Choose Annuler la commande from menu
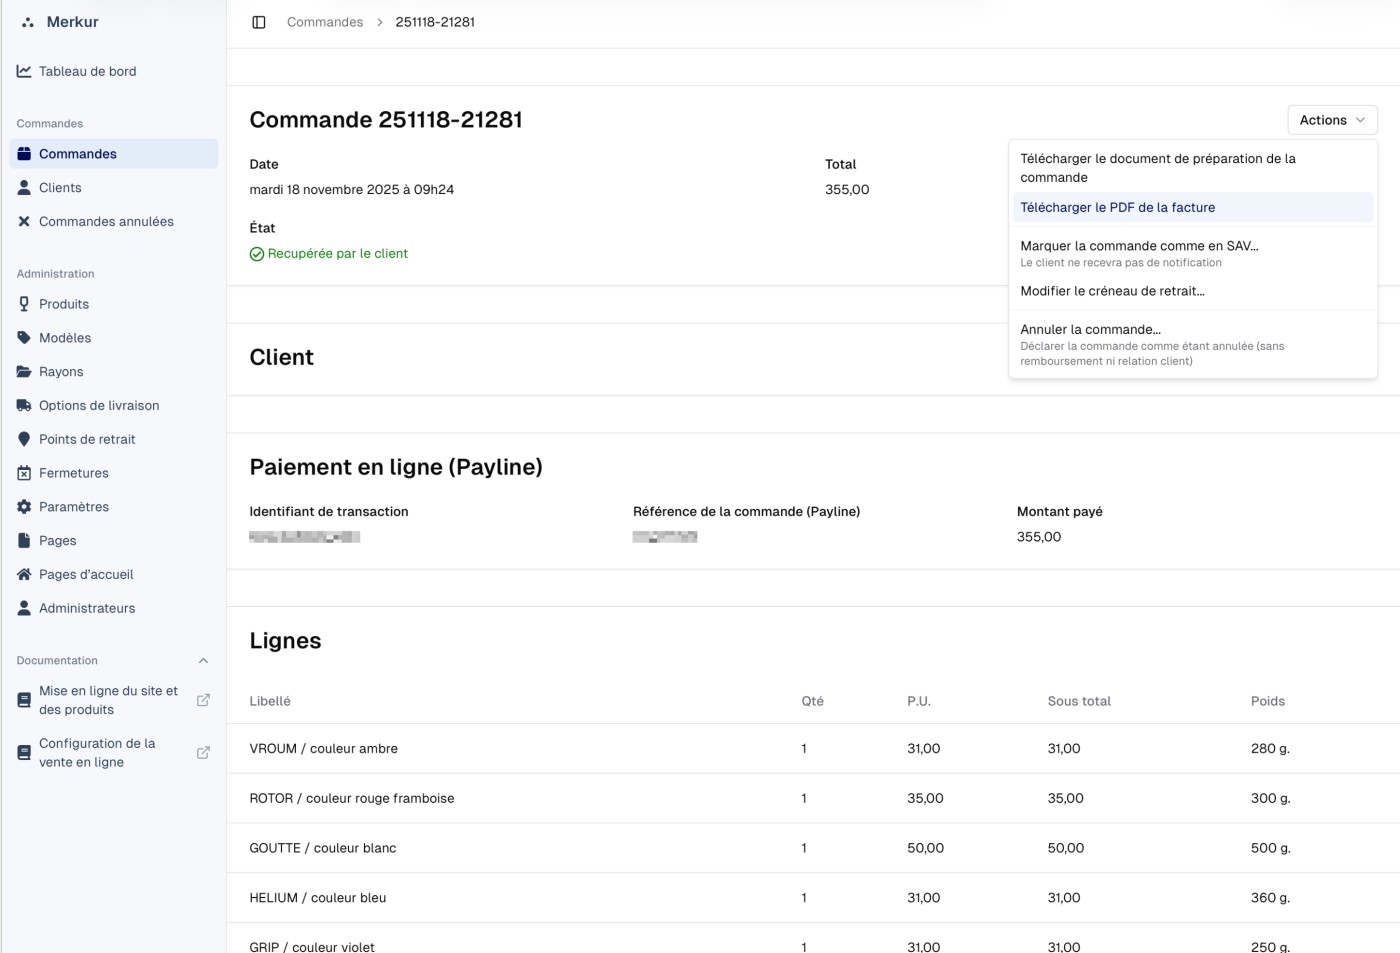The height and width of the screenshot is (953, 1400). click(1090, 329)
